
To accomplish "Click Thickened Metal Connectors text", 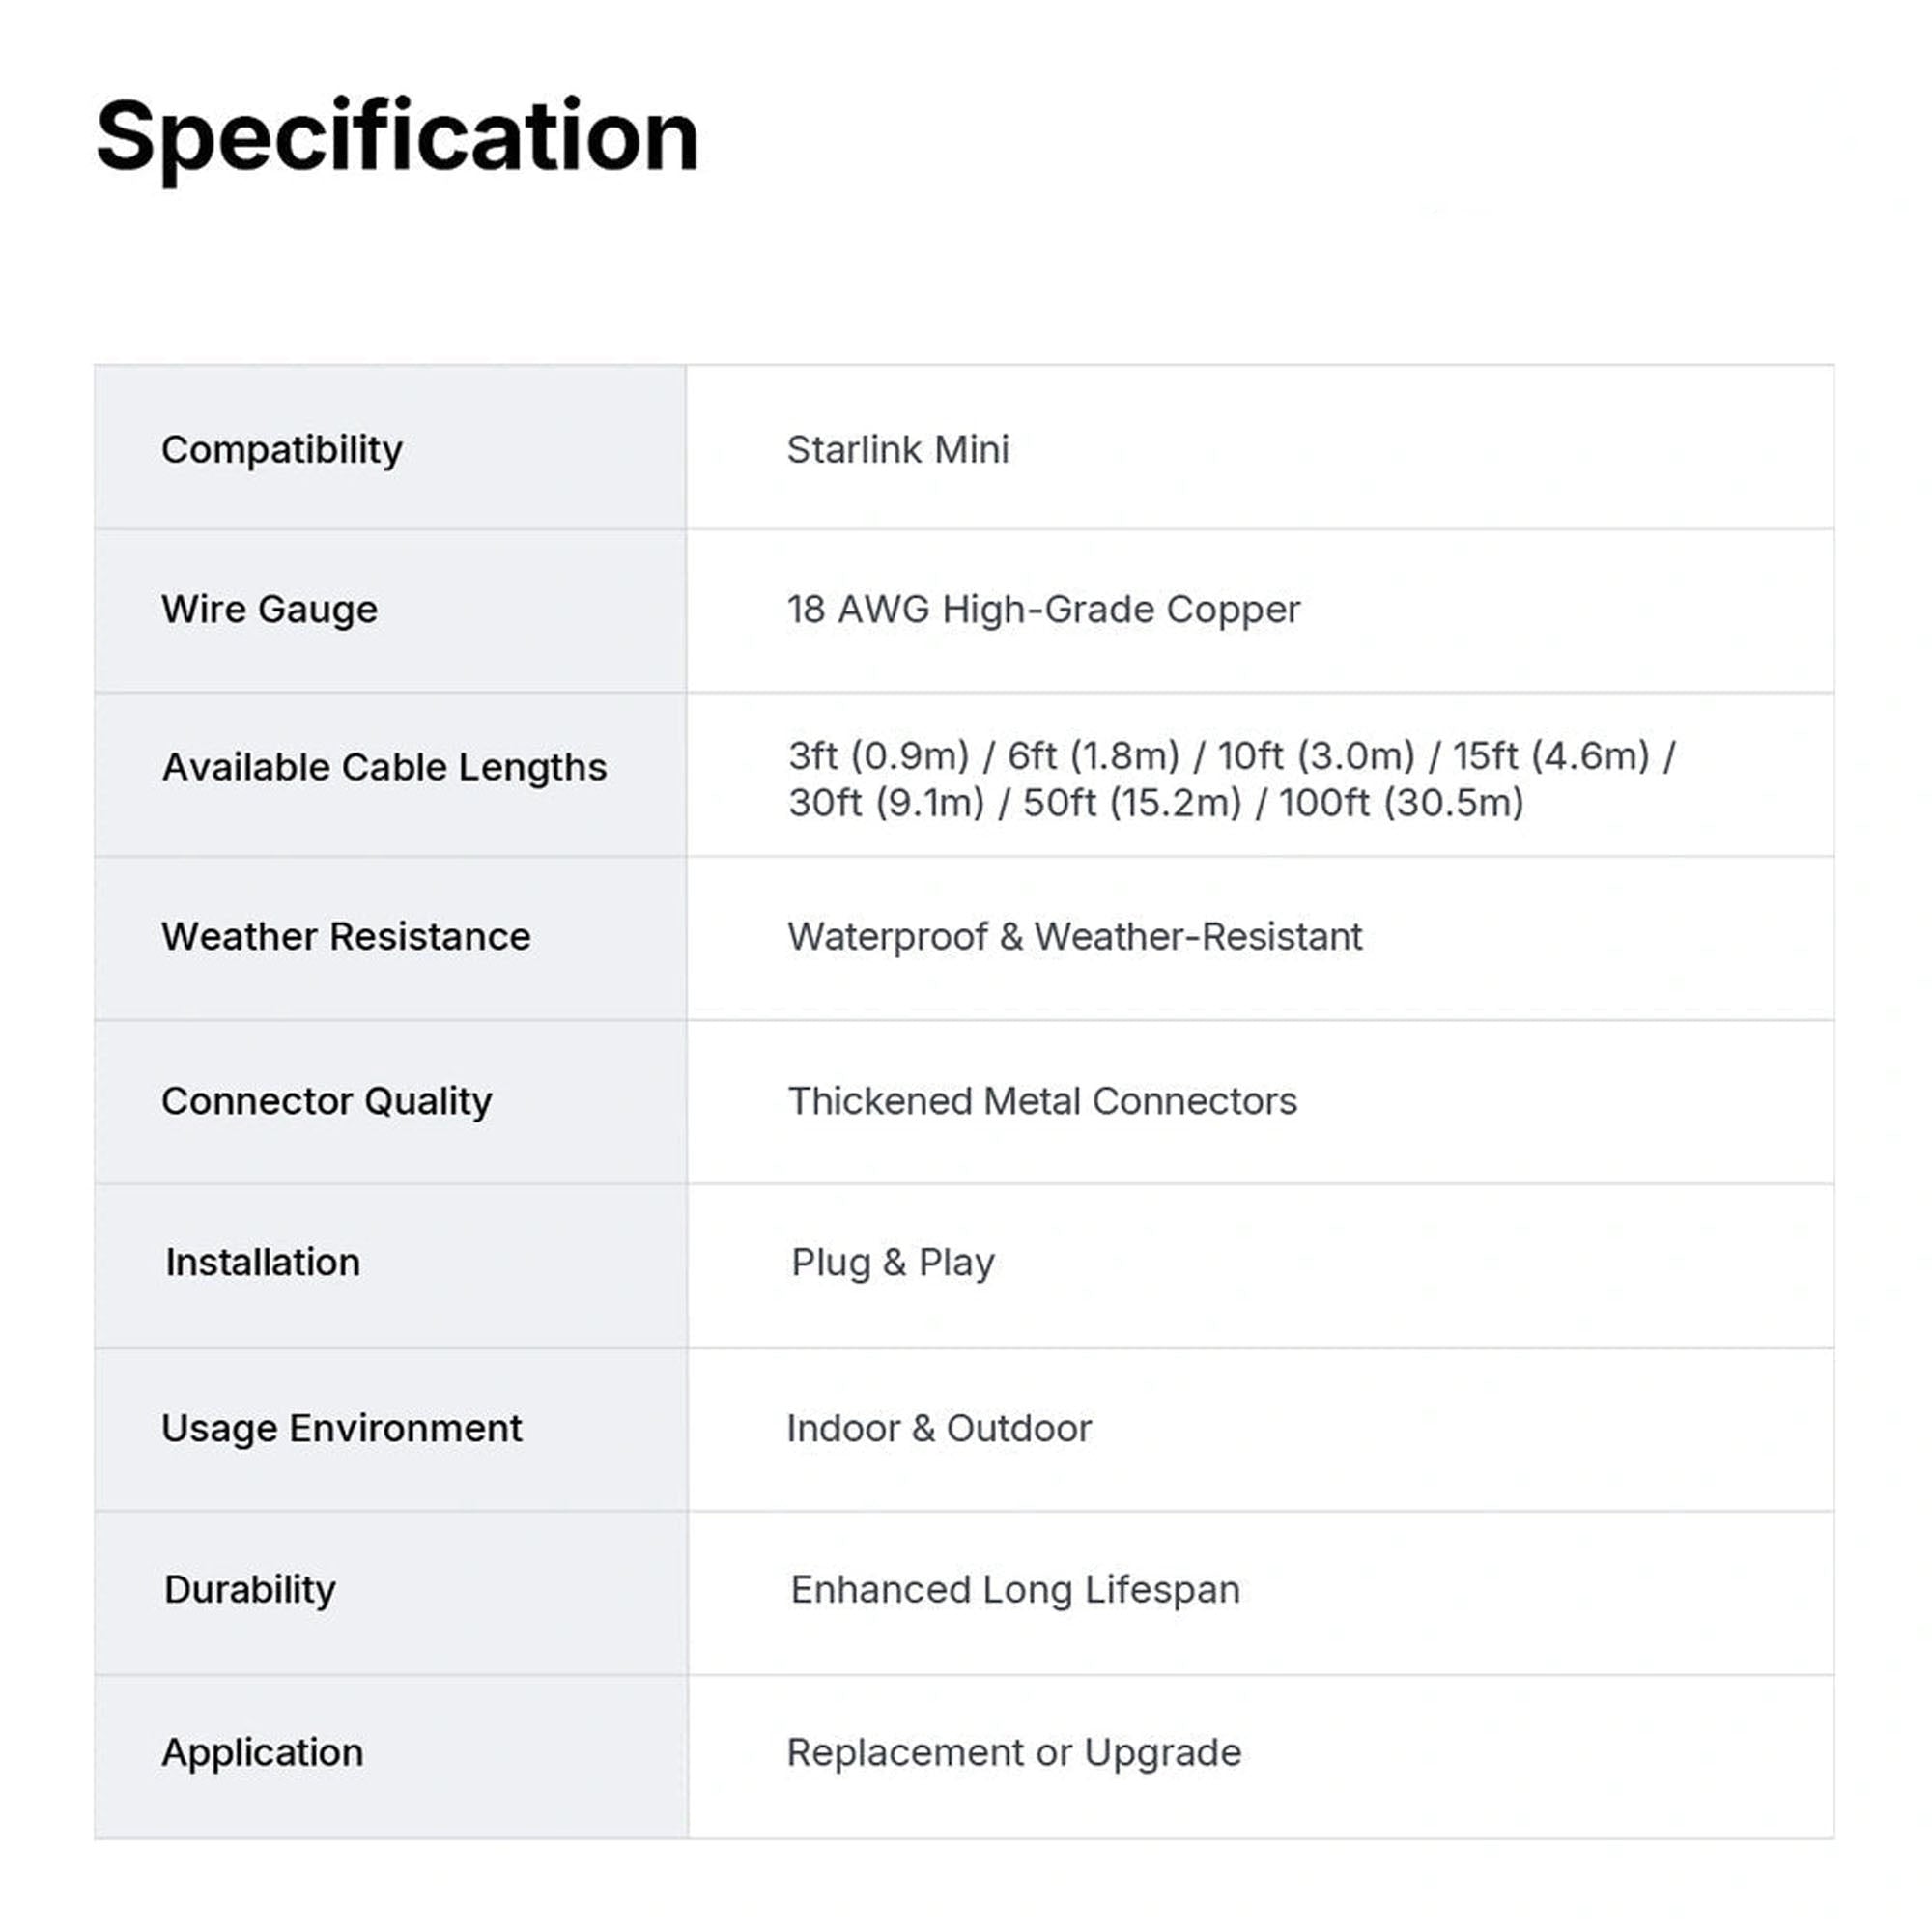I will pyautogui.click(x=1042, y=1100).
